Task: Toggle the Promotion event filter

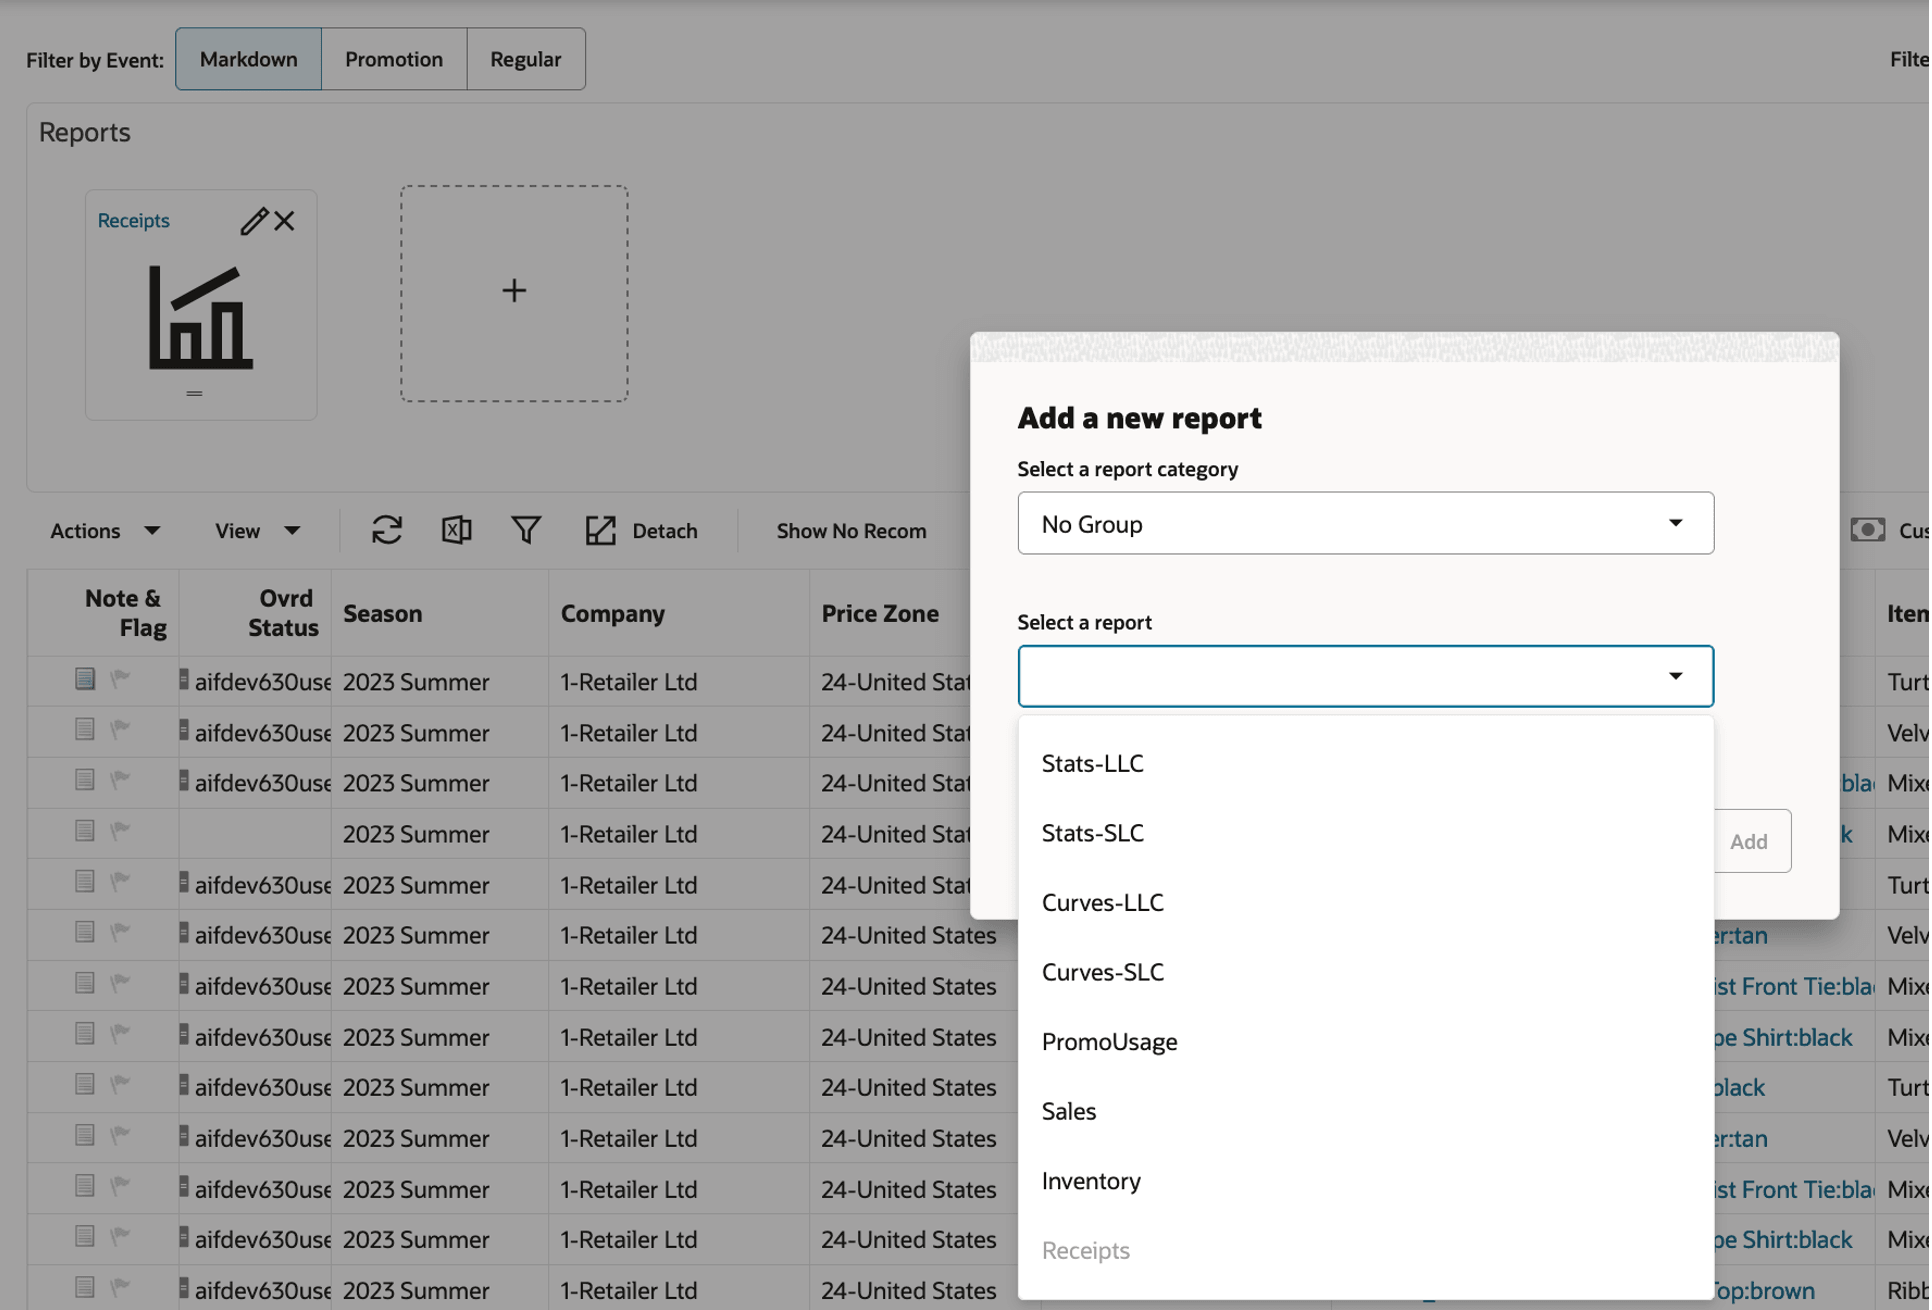Action: 393,59
